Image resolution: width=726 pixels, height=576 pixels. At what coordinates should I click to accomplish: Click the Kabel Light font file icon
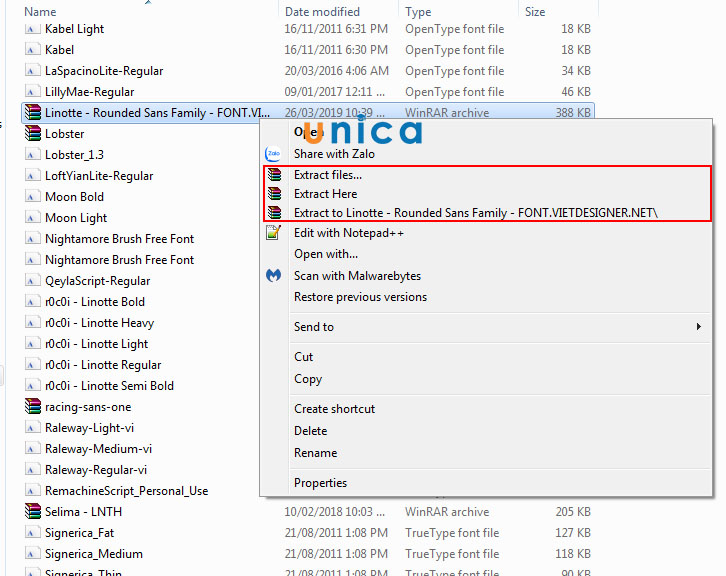pyautogui.click(x=33, y=29)
